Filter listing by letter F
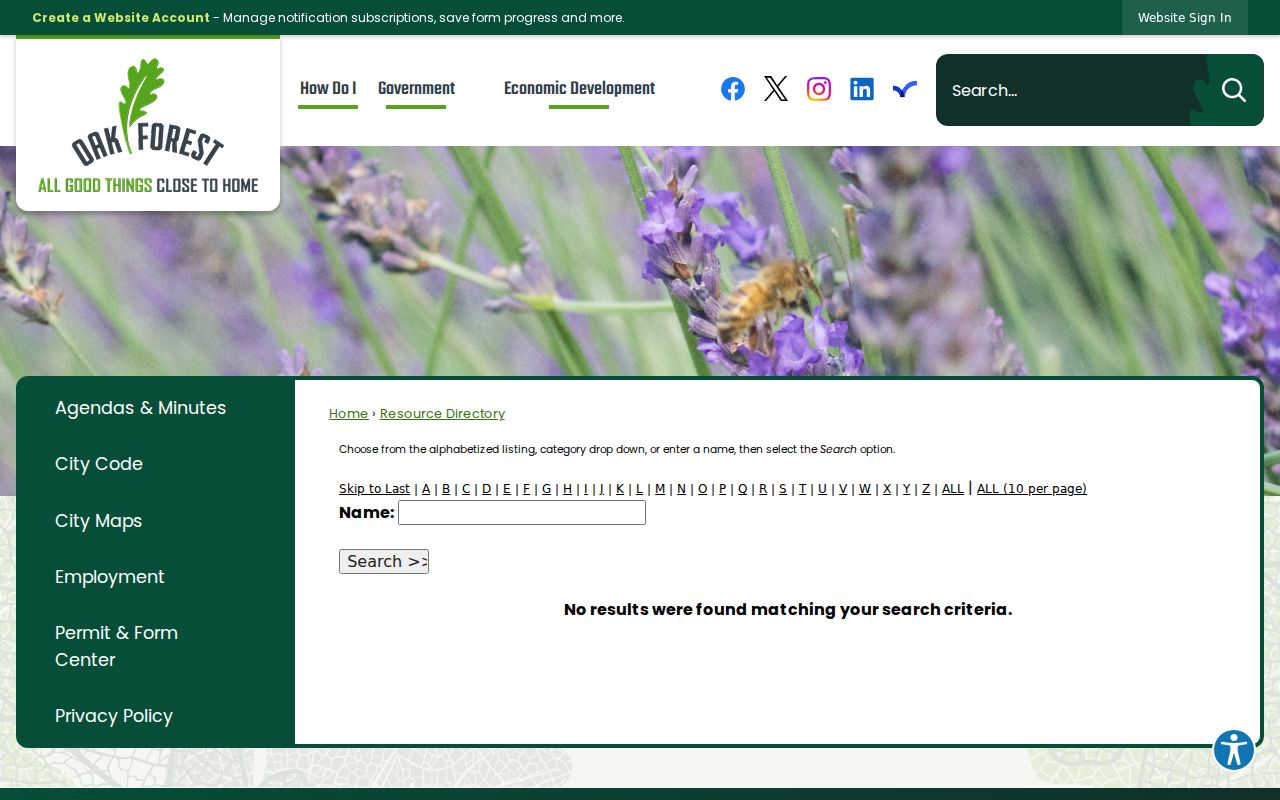The image size is (1280, 800). point(527,489)
